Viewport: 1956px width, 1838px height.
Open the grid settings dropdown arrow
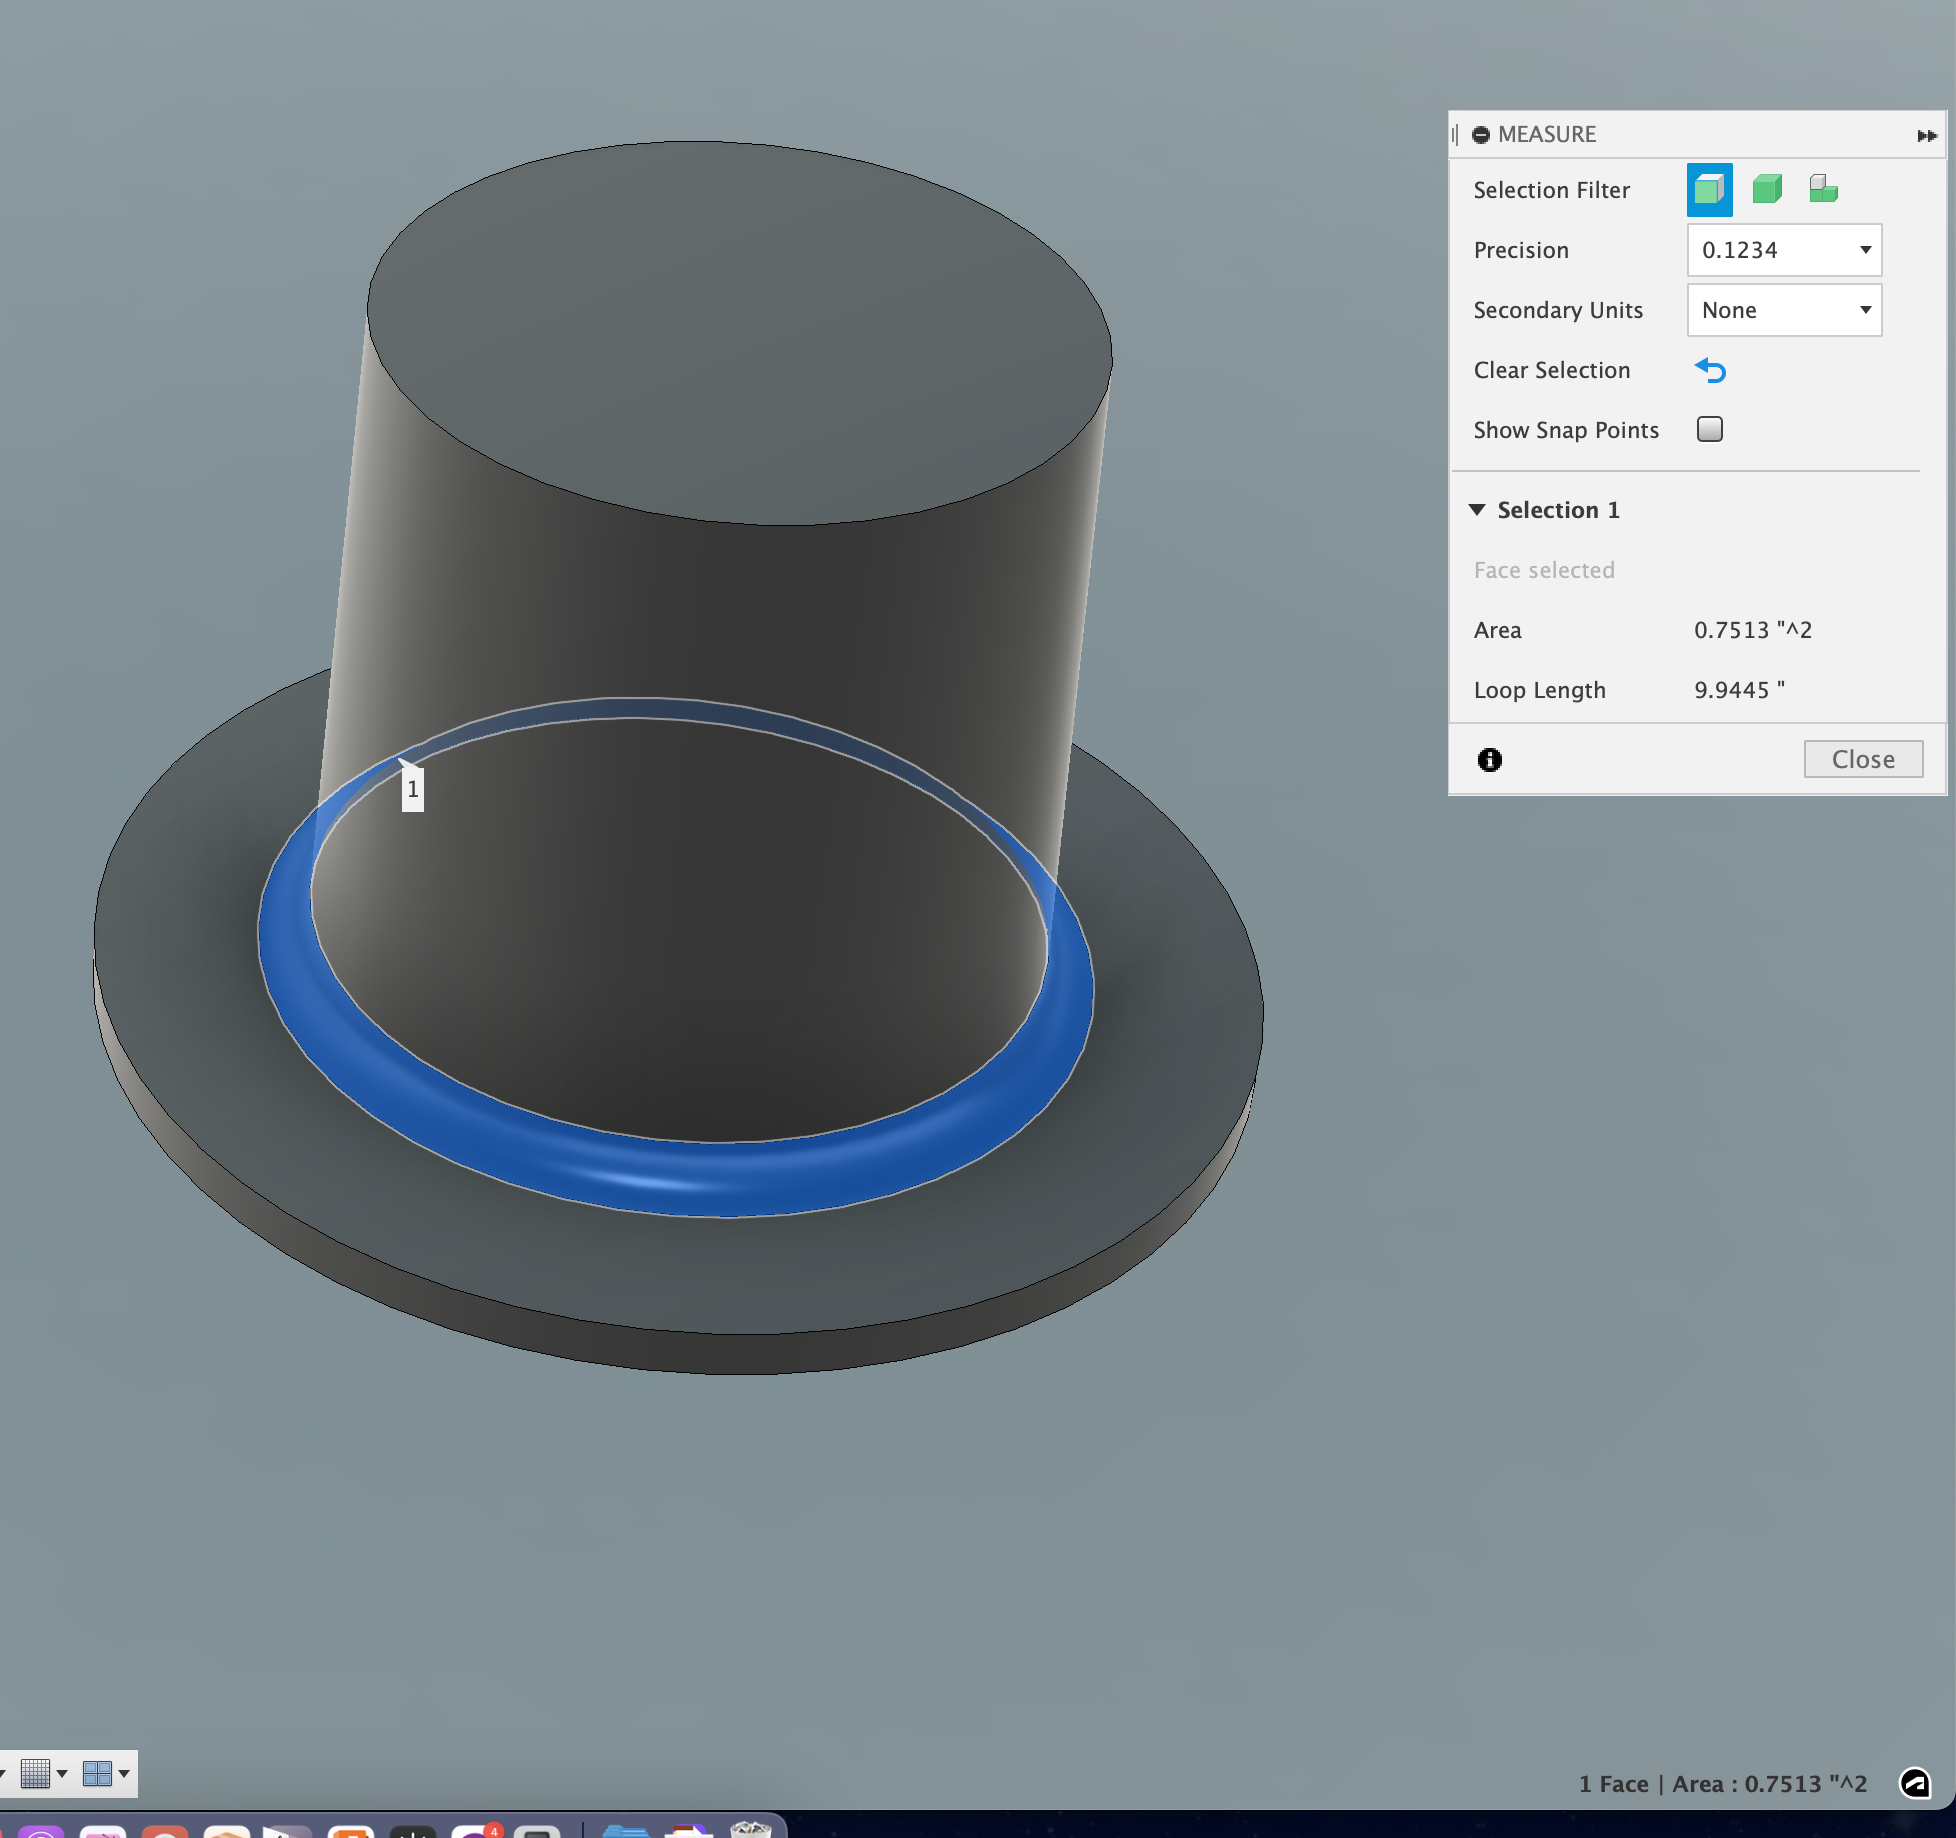(x=63, y=1773)
